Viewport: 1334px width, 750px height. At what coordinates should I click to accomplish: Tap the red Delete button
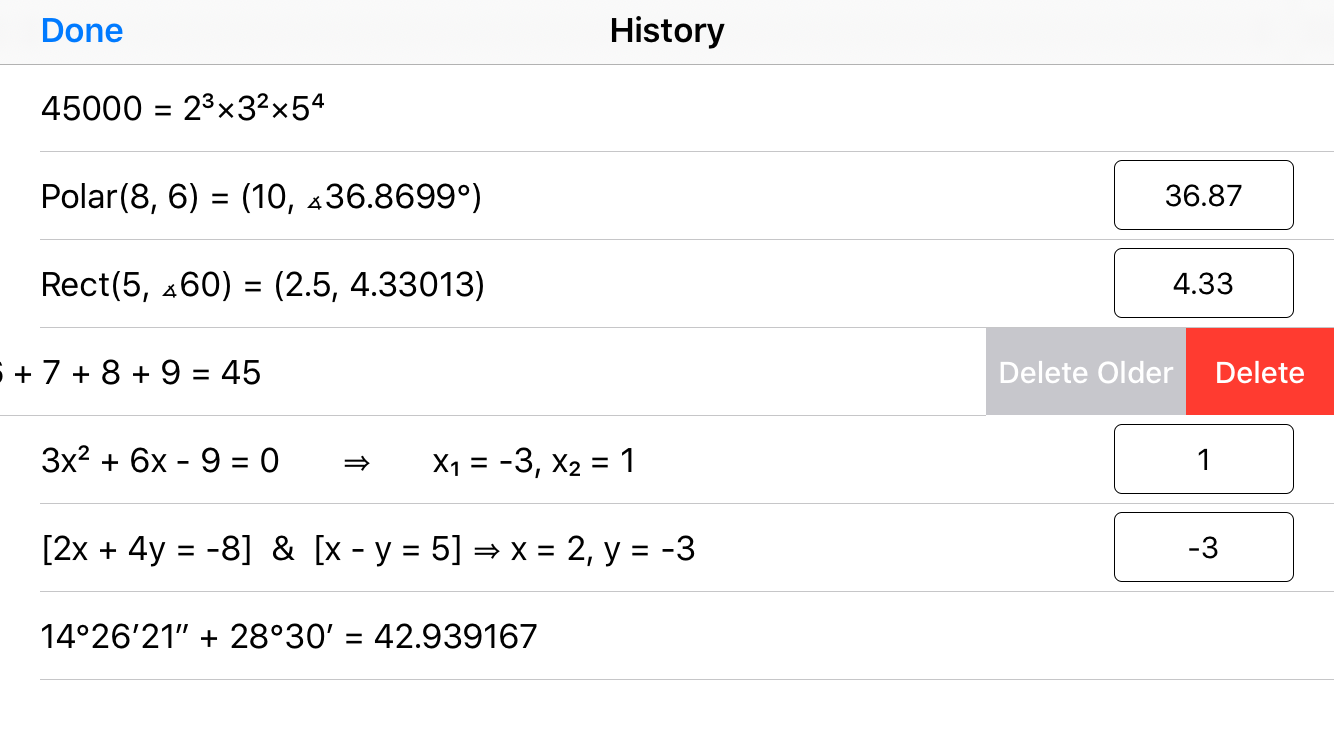click(1259, 371)
